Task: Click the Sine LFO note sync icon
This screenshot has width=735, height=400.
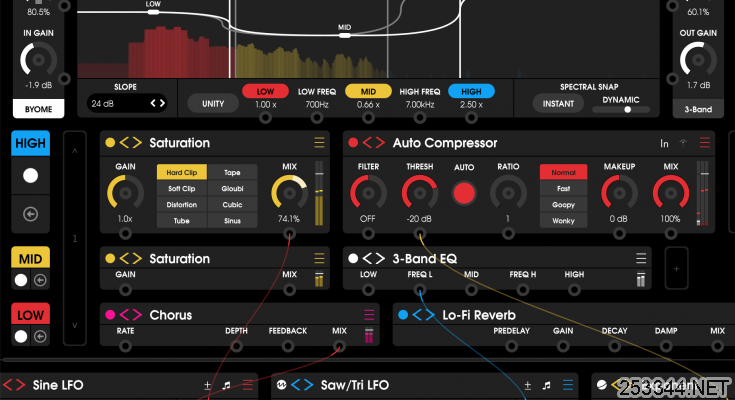Action: click(226, 385)
